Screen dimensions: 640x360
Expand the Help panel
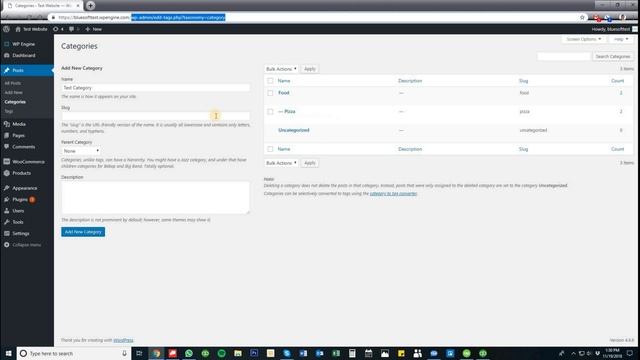pos(621,39)
